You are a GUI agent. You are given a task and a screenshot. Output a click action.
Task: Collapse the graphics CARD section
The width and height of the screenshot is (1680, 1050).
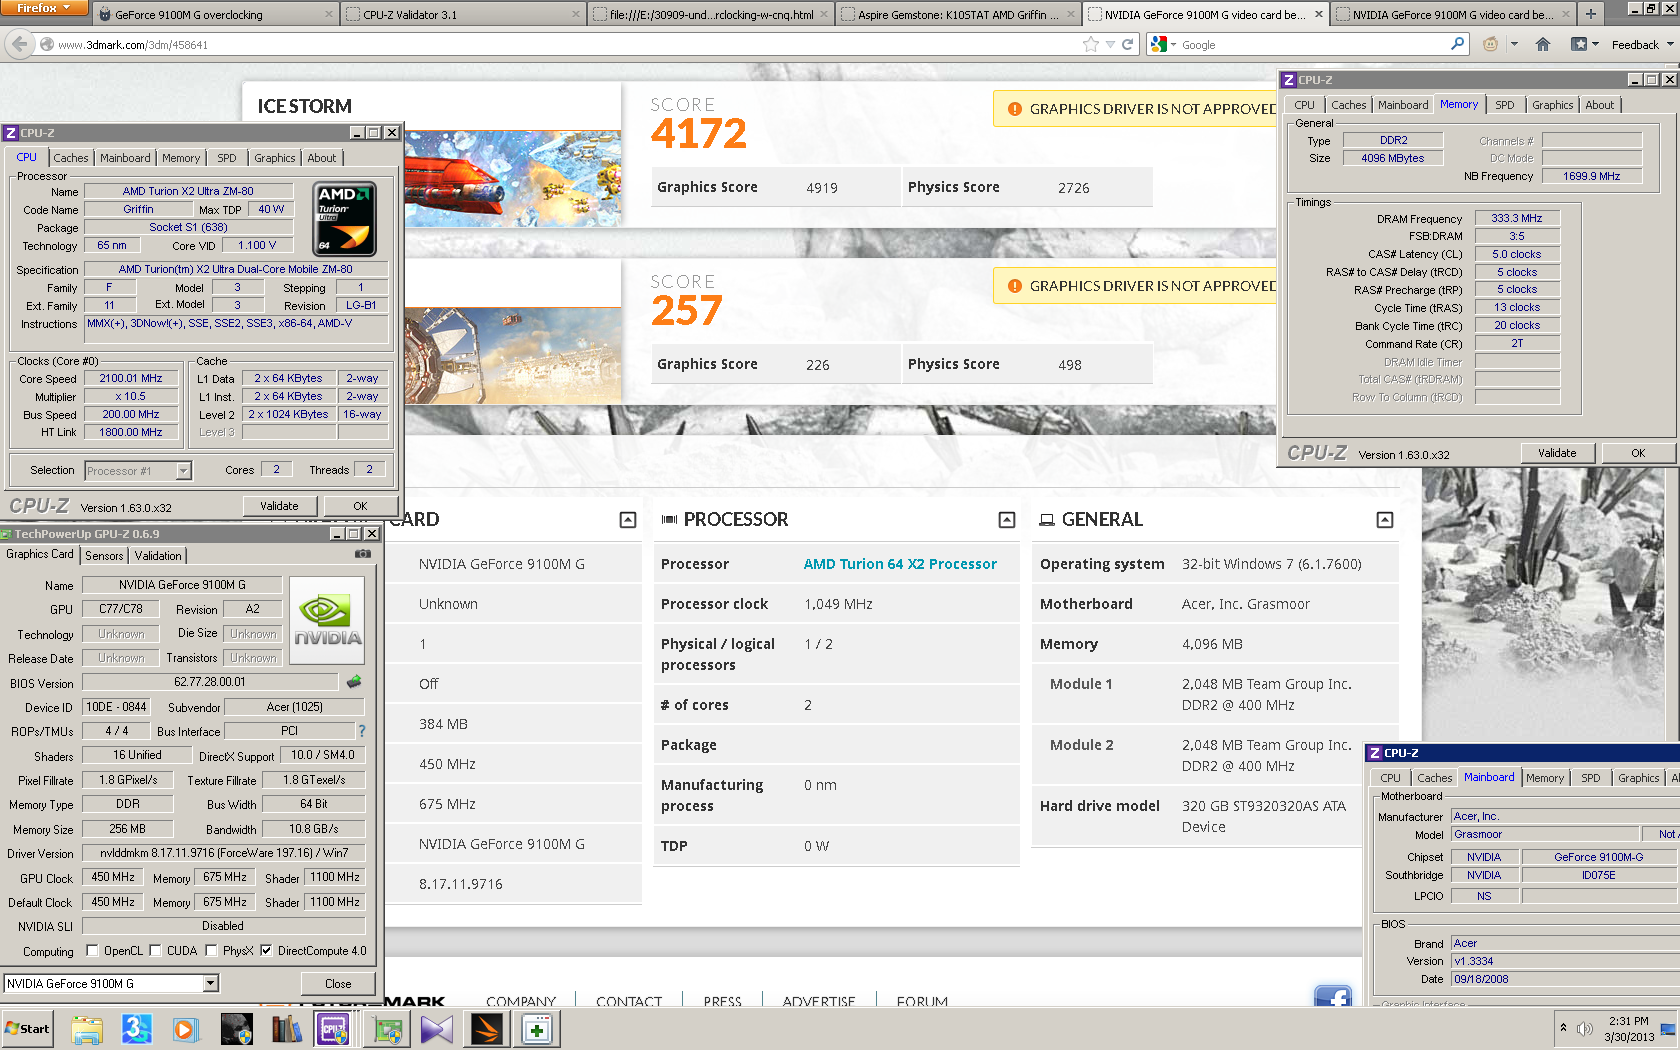(628, 520)
